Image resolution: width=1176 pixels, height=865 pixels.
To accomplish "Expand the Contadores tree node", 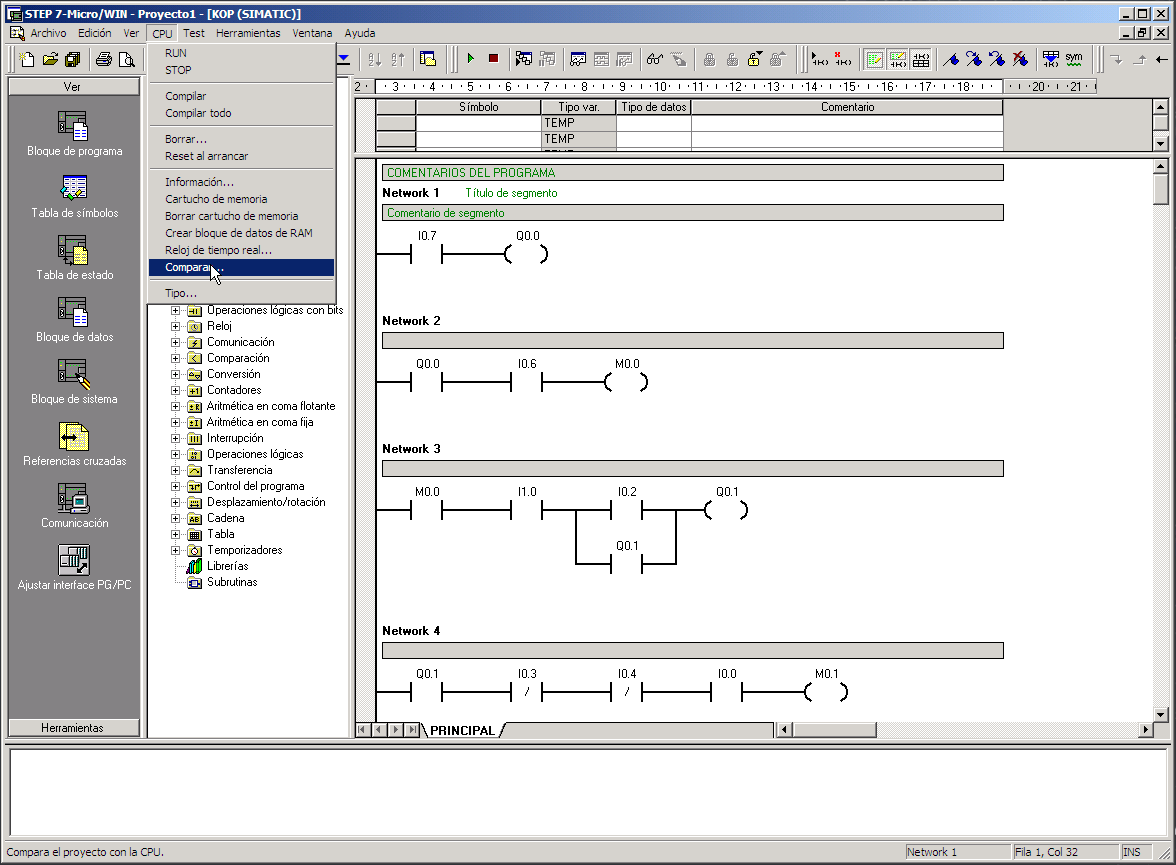I will 176,390.
